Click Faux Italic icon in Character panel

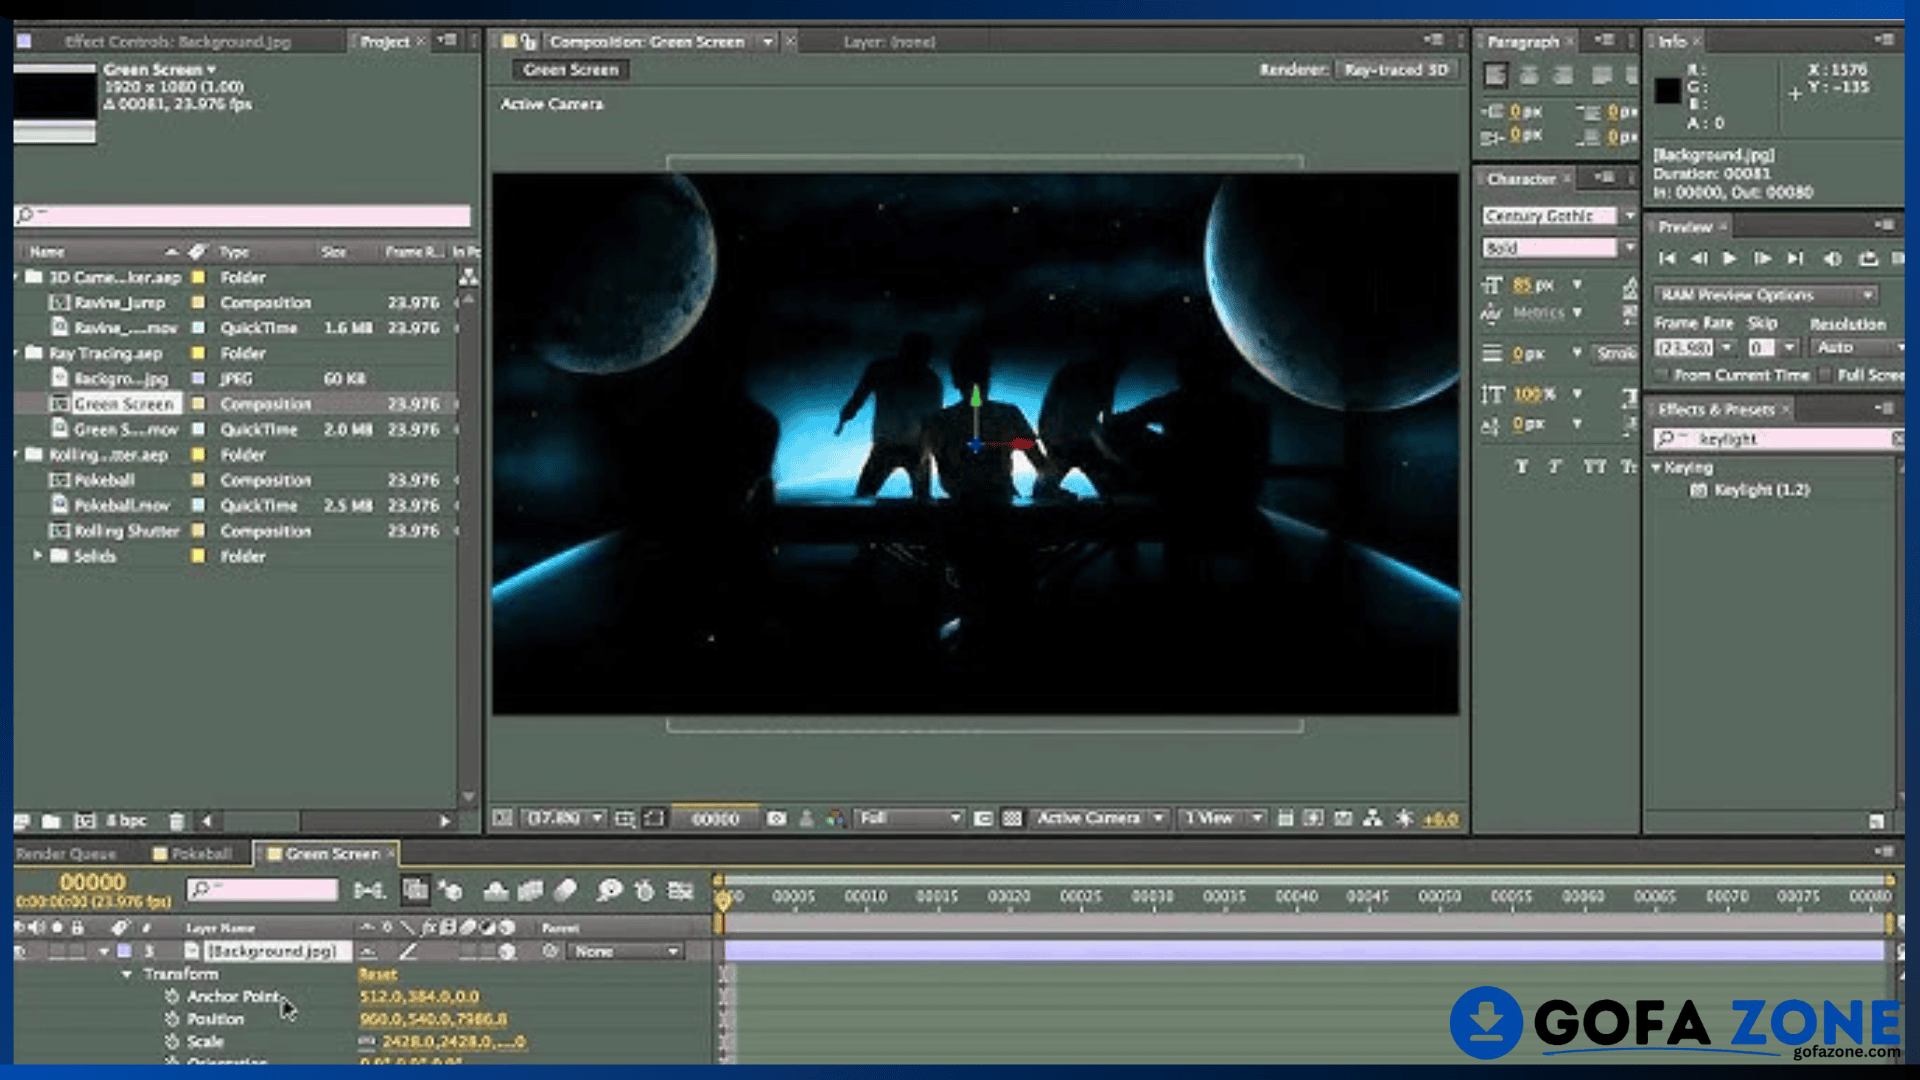coord(1555,467)
